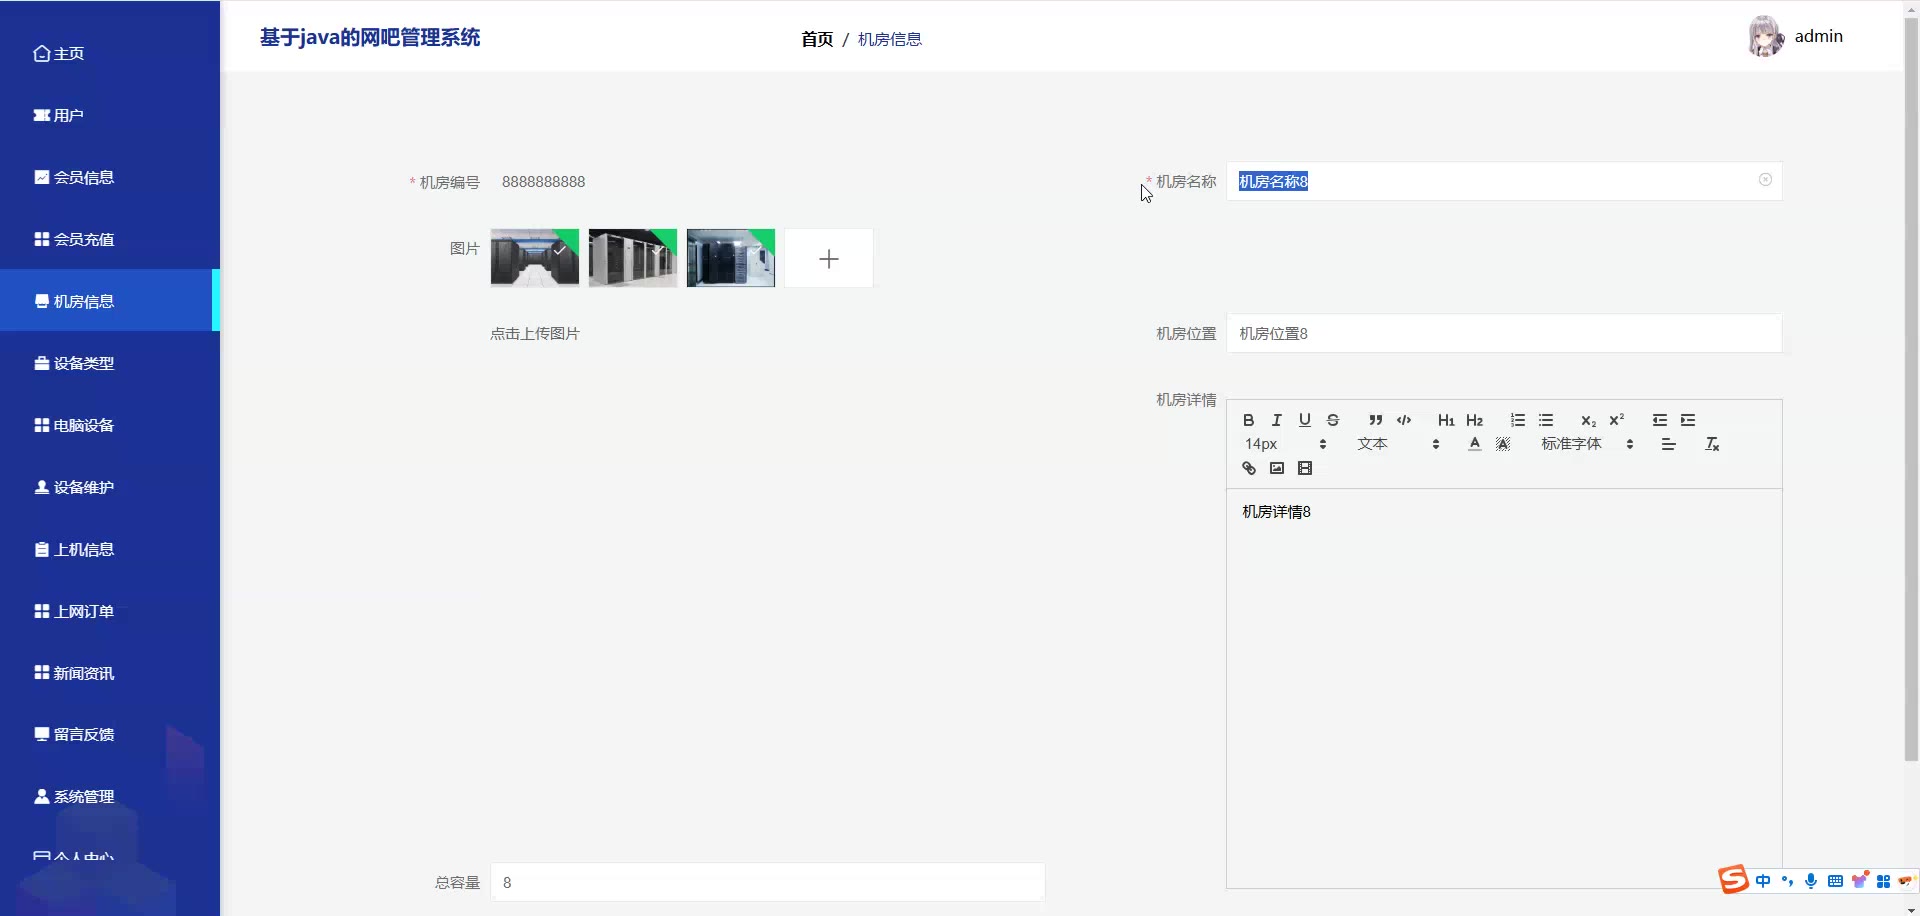Insert an image into the editor

[x=1277, y=468]
